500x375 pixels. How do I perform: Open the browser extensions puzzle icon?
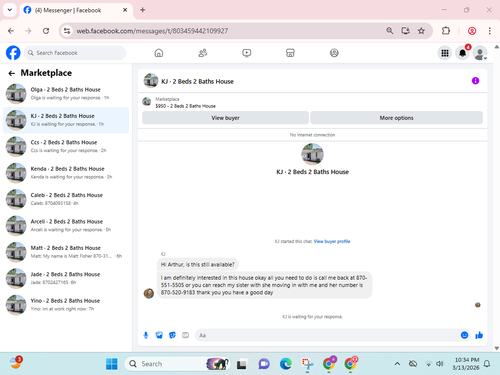[446, 31]
